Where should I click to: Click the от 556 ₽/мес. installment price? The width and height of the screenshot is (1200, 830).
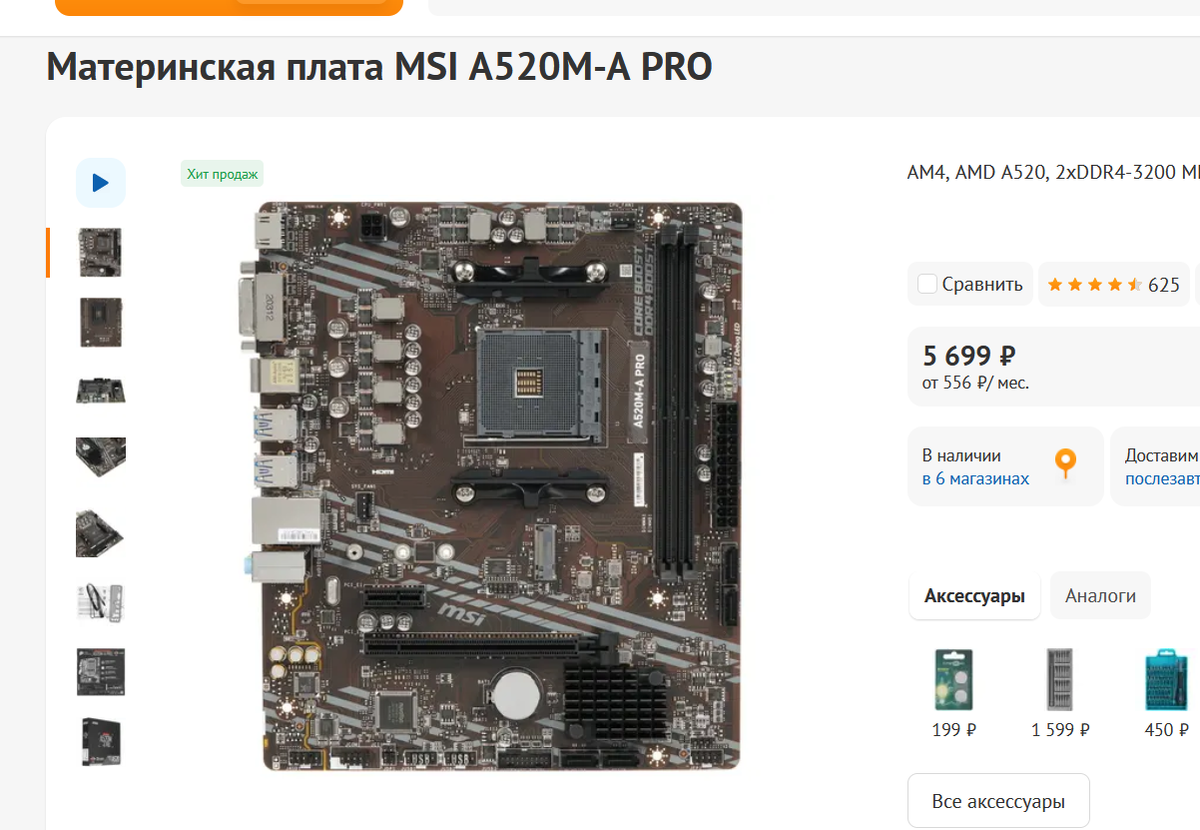point(975,382)
